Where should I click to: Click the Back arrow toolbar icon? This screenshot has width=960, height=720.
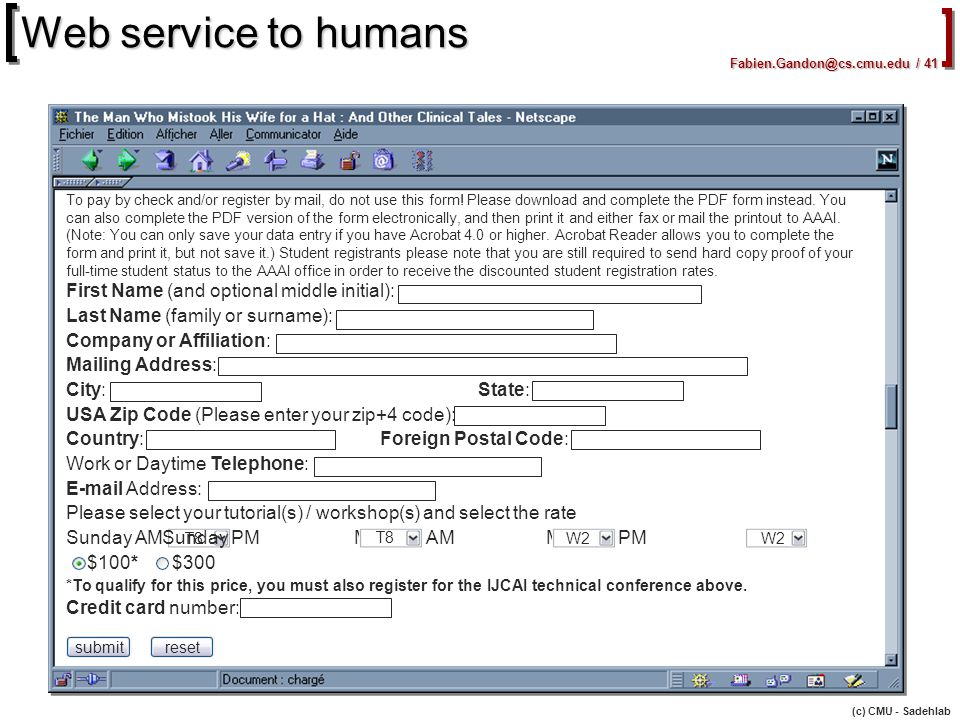coord(92,160)
